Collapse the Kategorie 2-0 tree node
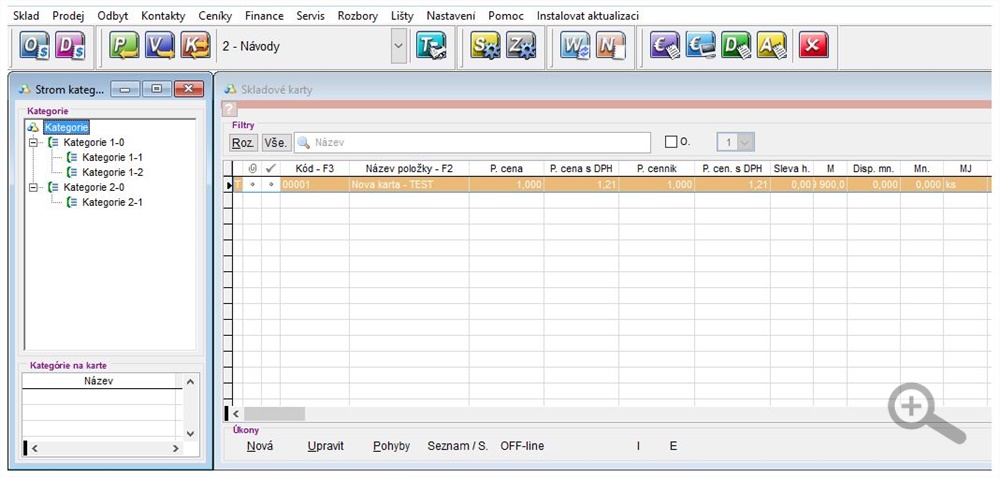The width and height of the screenshot is (1000, 477). click(33, 187)
